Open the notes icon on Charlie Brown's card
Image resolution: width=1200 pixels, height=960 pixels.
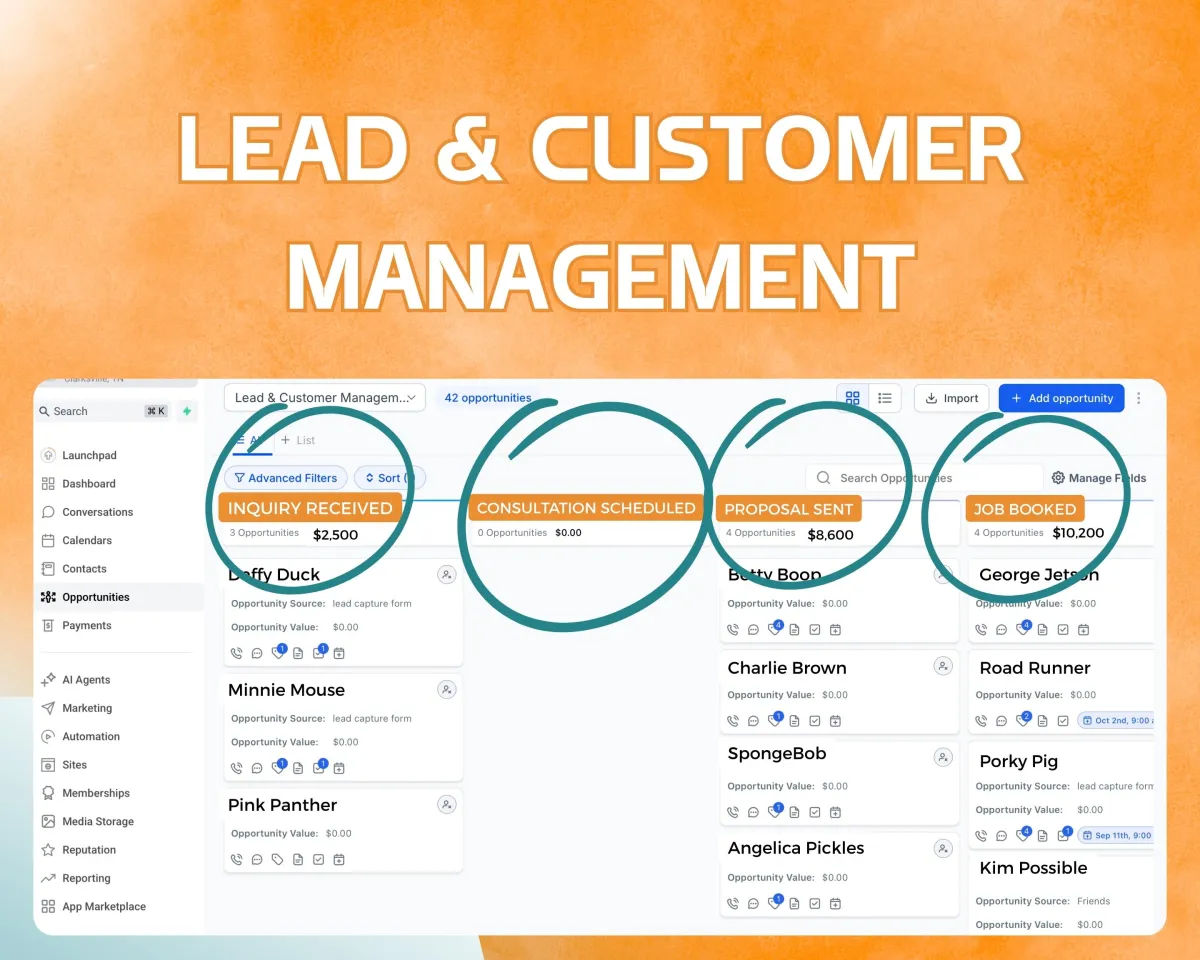pyautogui.click(x=794, y=720)
